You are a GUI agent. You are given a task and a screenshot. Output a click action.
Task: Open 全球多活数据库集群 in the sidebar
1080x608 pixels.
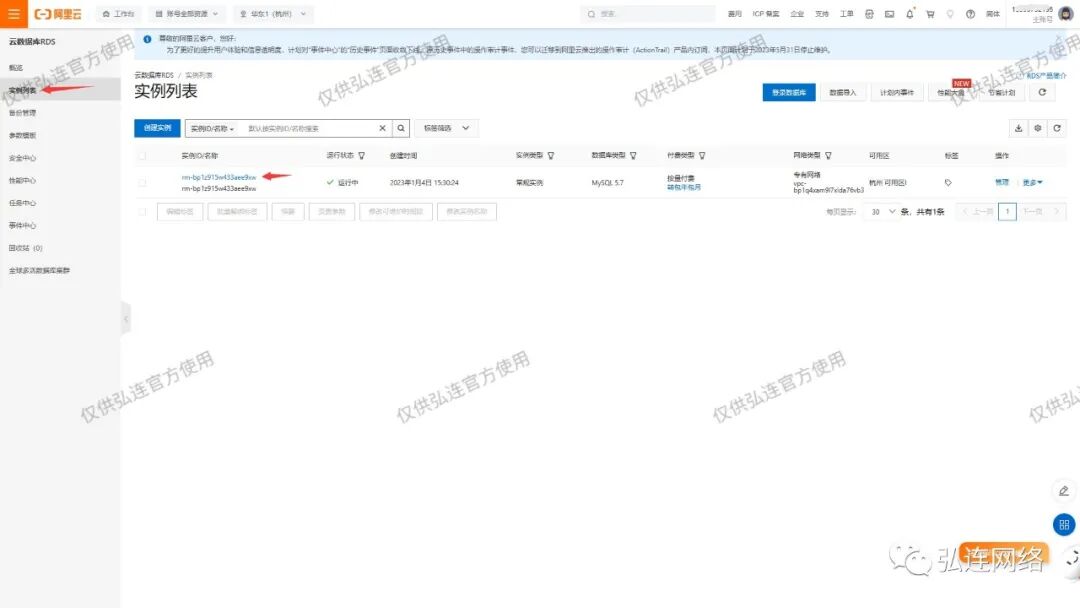coord(39,271)
